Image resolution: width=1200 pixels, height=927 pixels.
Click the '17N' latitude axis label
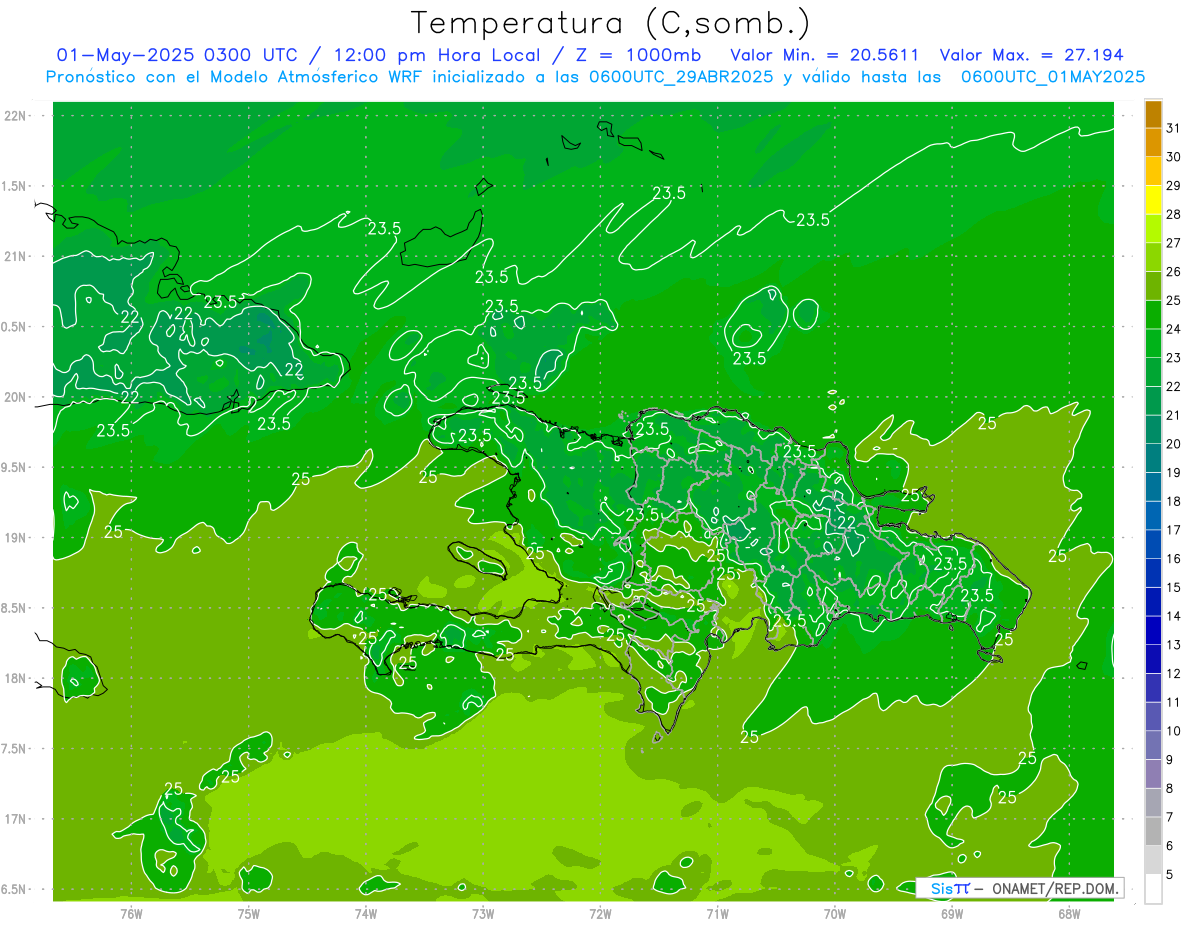pyautogui.click(x=16, y=819)
